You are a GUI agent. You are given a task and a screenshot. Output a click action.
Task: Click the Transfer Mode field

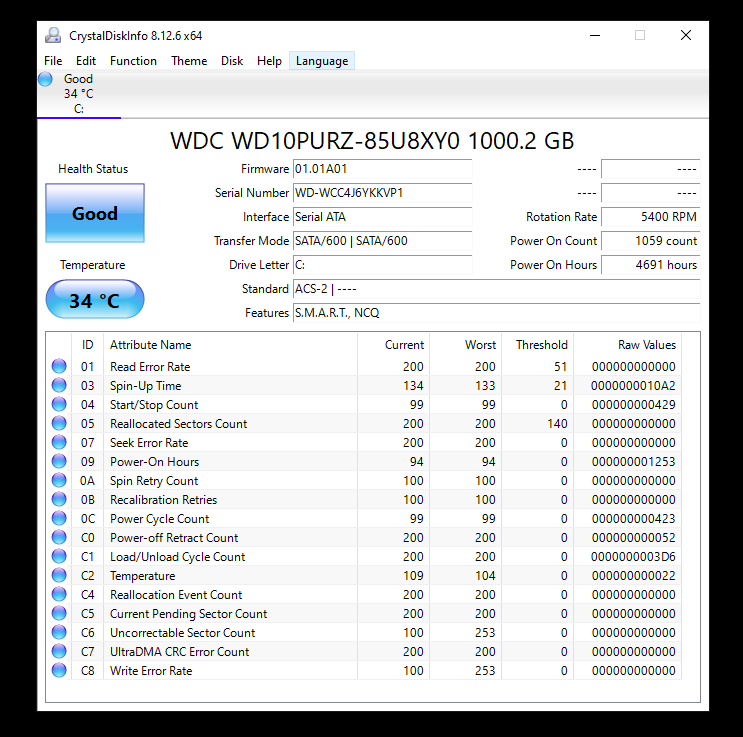click(382, 241)
